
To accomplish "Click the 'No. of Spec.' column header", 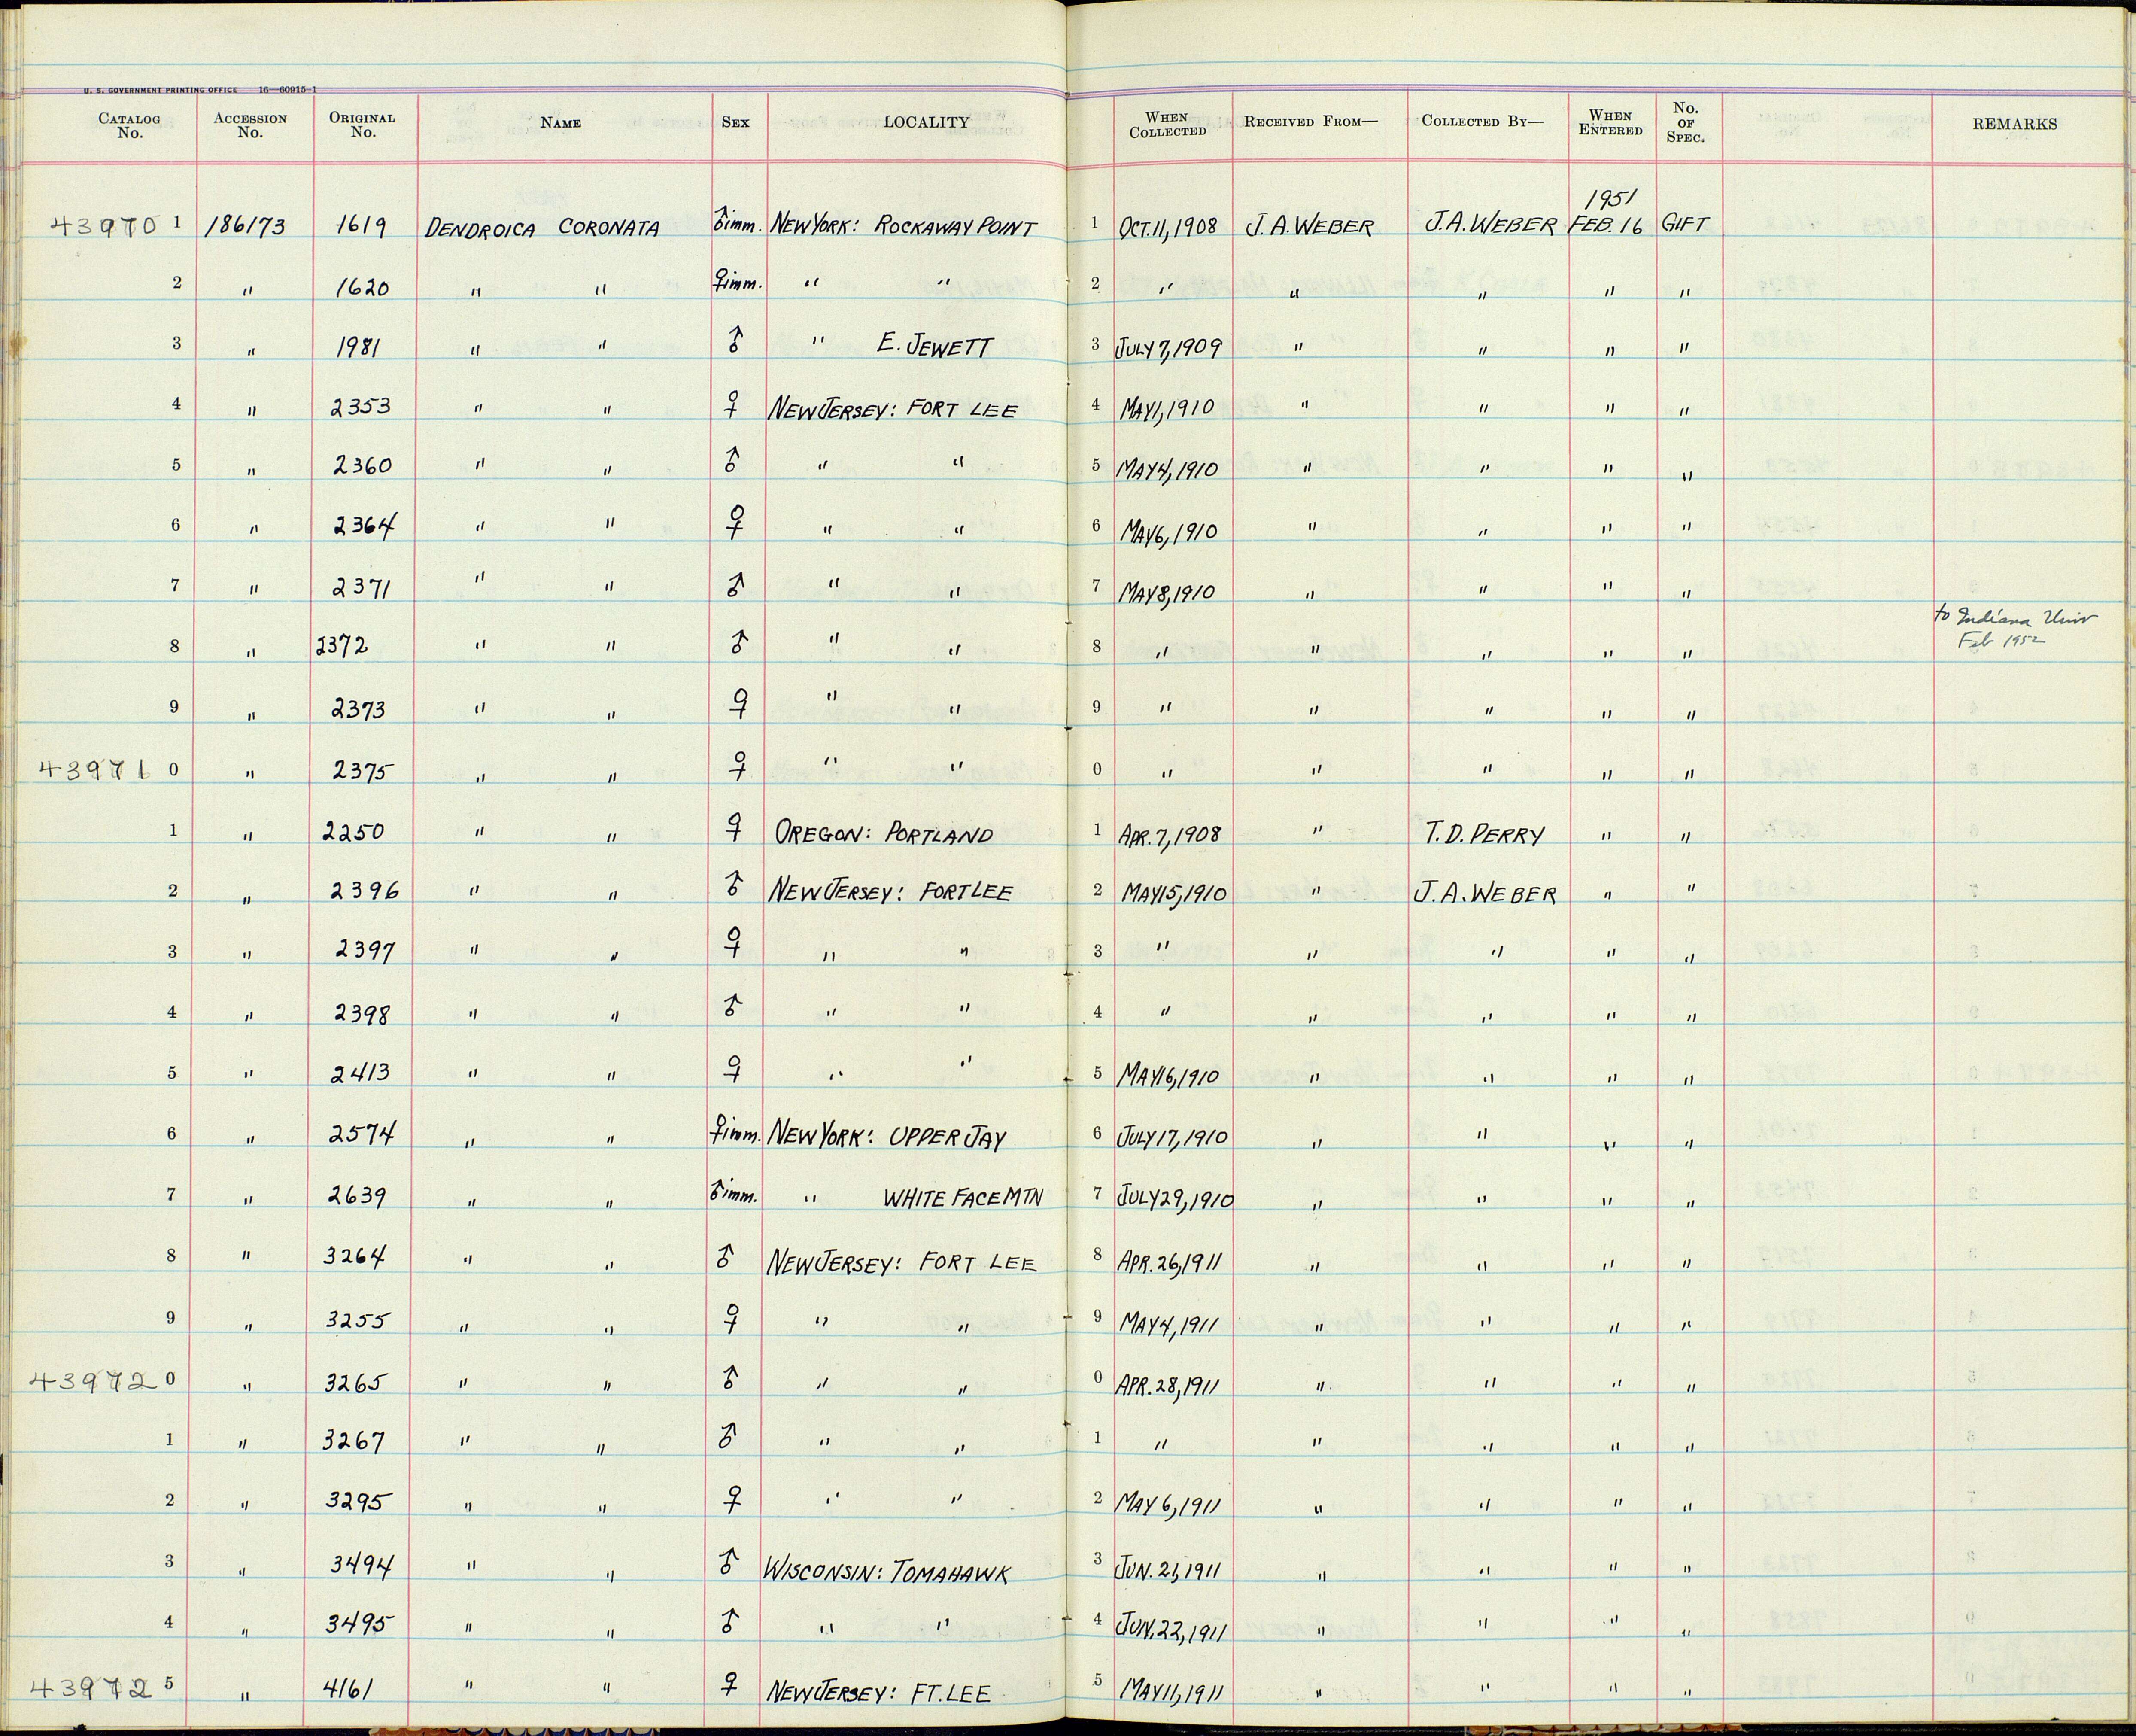I will pos(1685,123).
